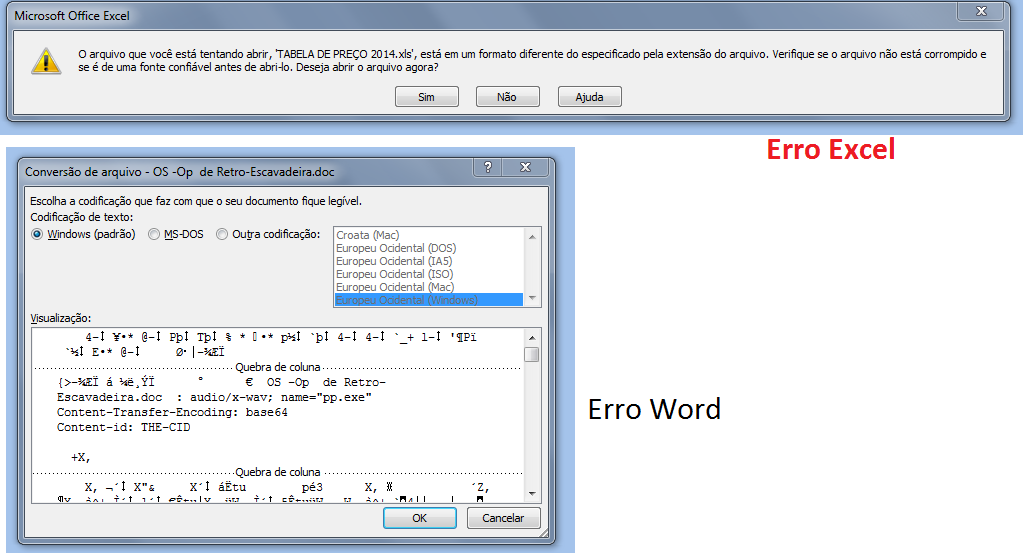Click the Content-id: THE-CID preview line
Screen dimensions: 1023x553
tap(123, 427)
